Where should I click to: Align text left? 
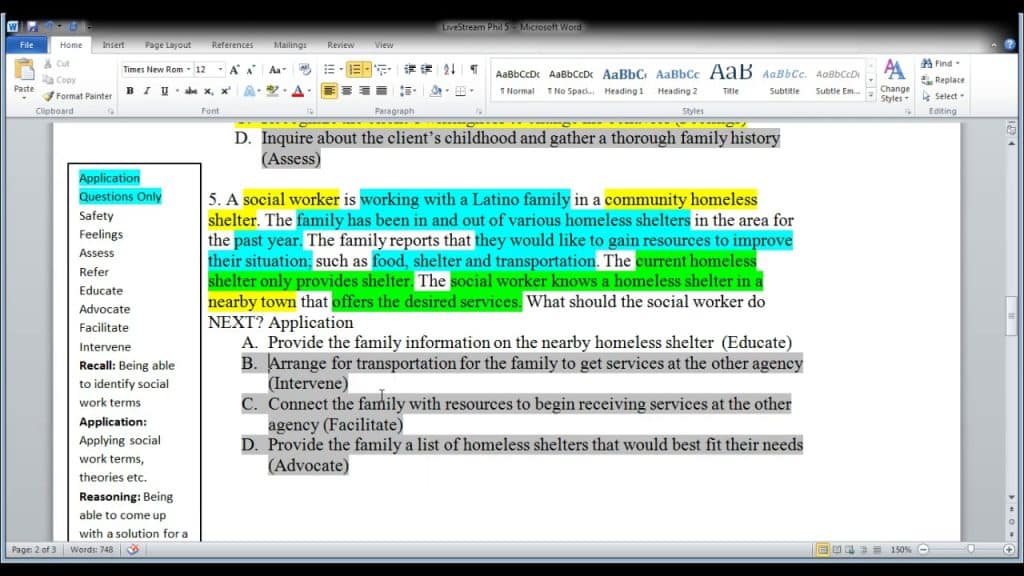[329, 91]
